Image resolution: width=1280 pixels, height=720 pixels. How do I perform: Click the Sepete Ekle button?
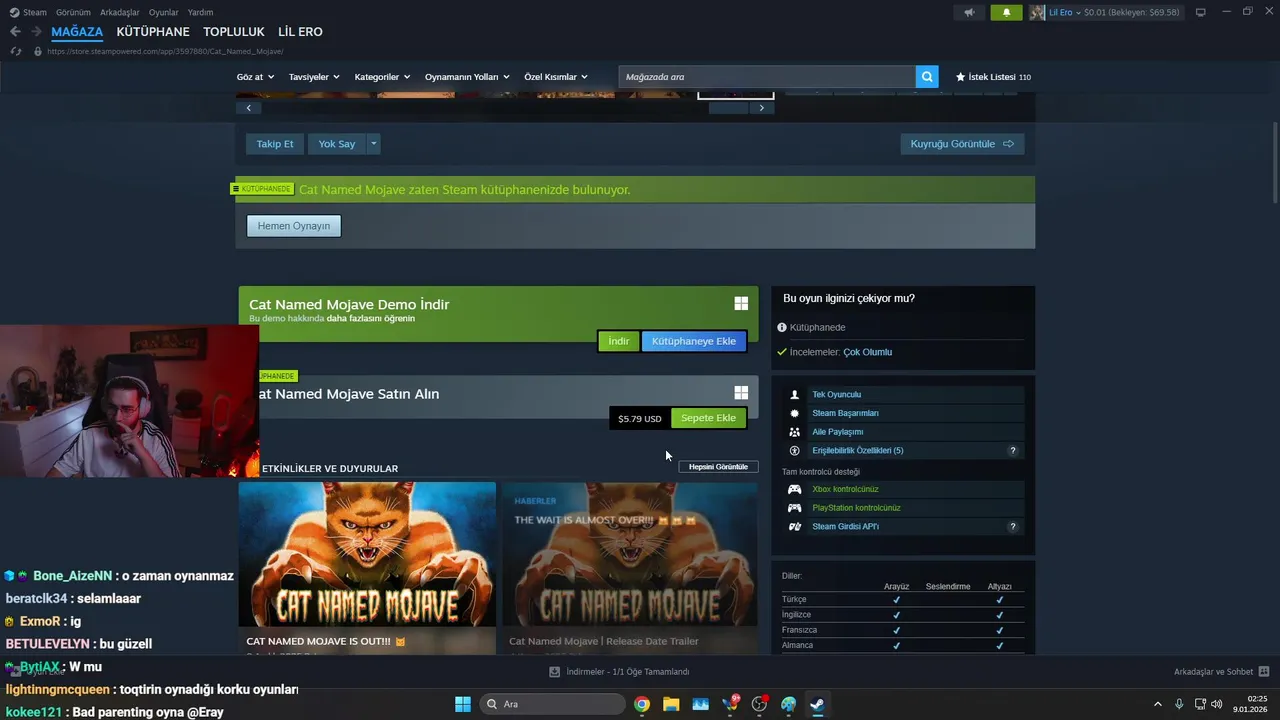(708, 418)
